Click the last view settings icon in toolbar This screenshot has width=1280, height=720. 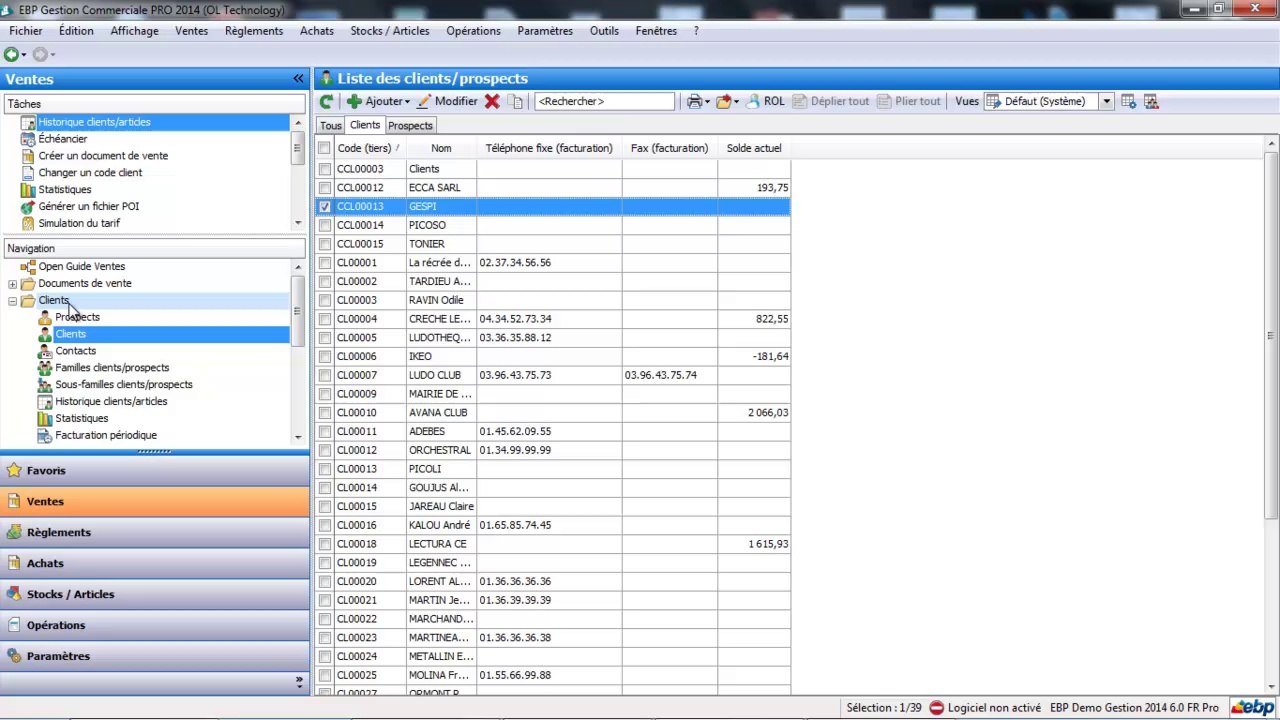tap(1151, 101)
